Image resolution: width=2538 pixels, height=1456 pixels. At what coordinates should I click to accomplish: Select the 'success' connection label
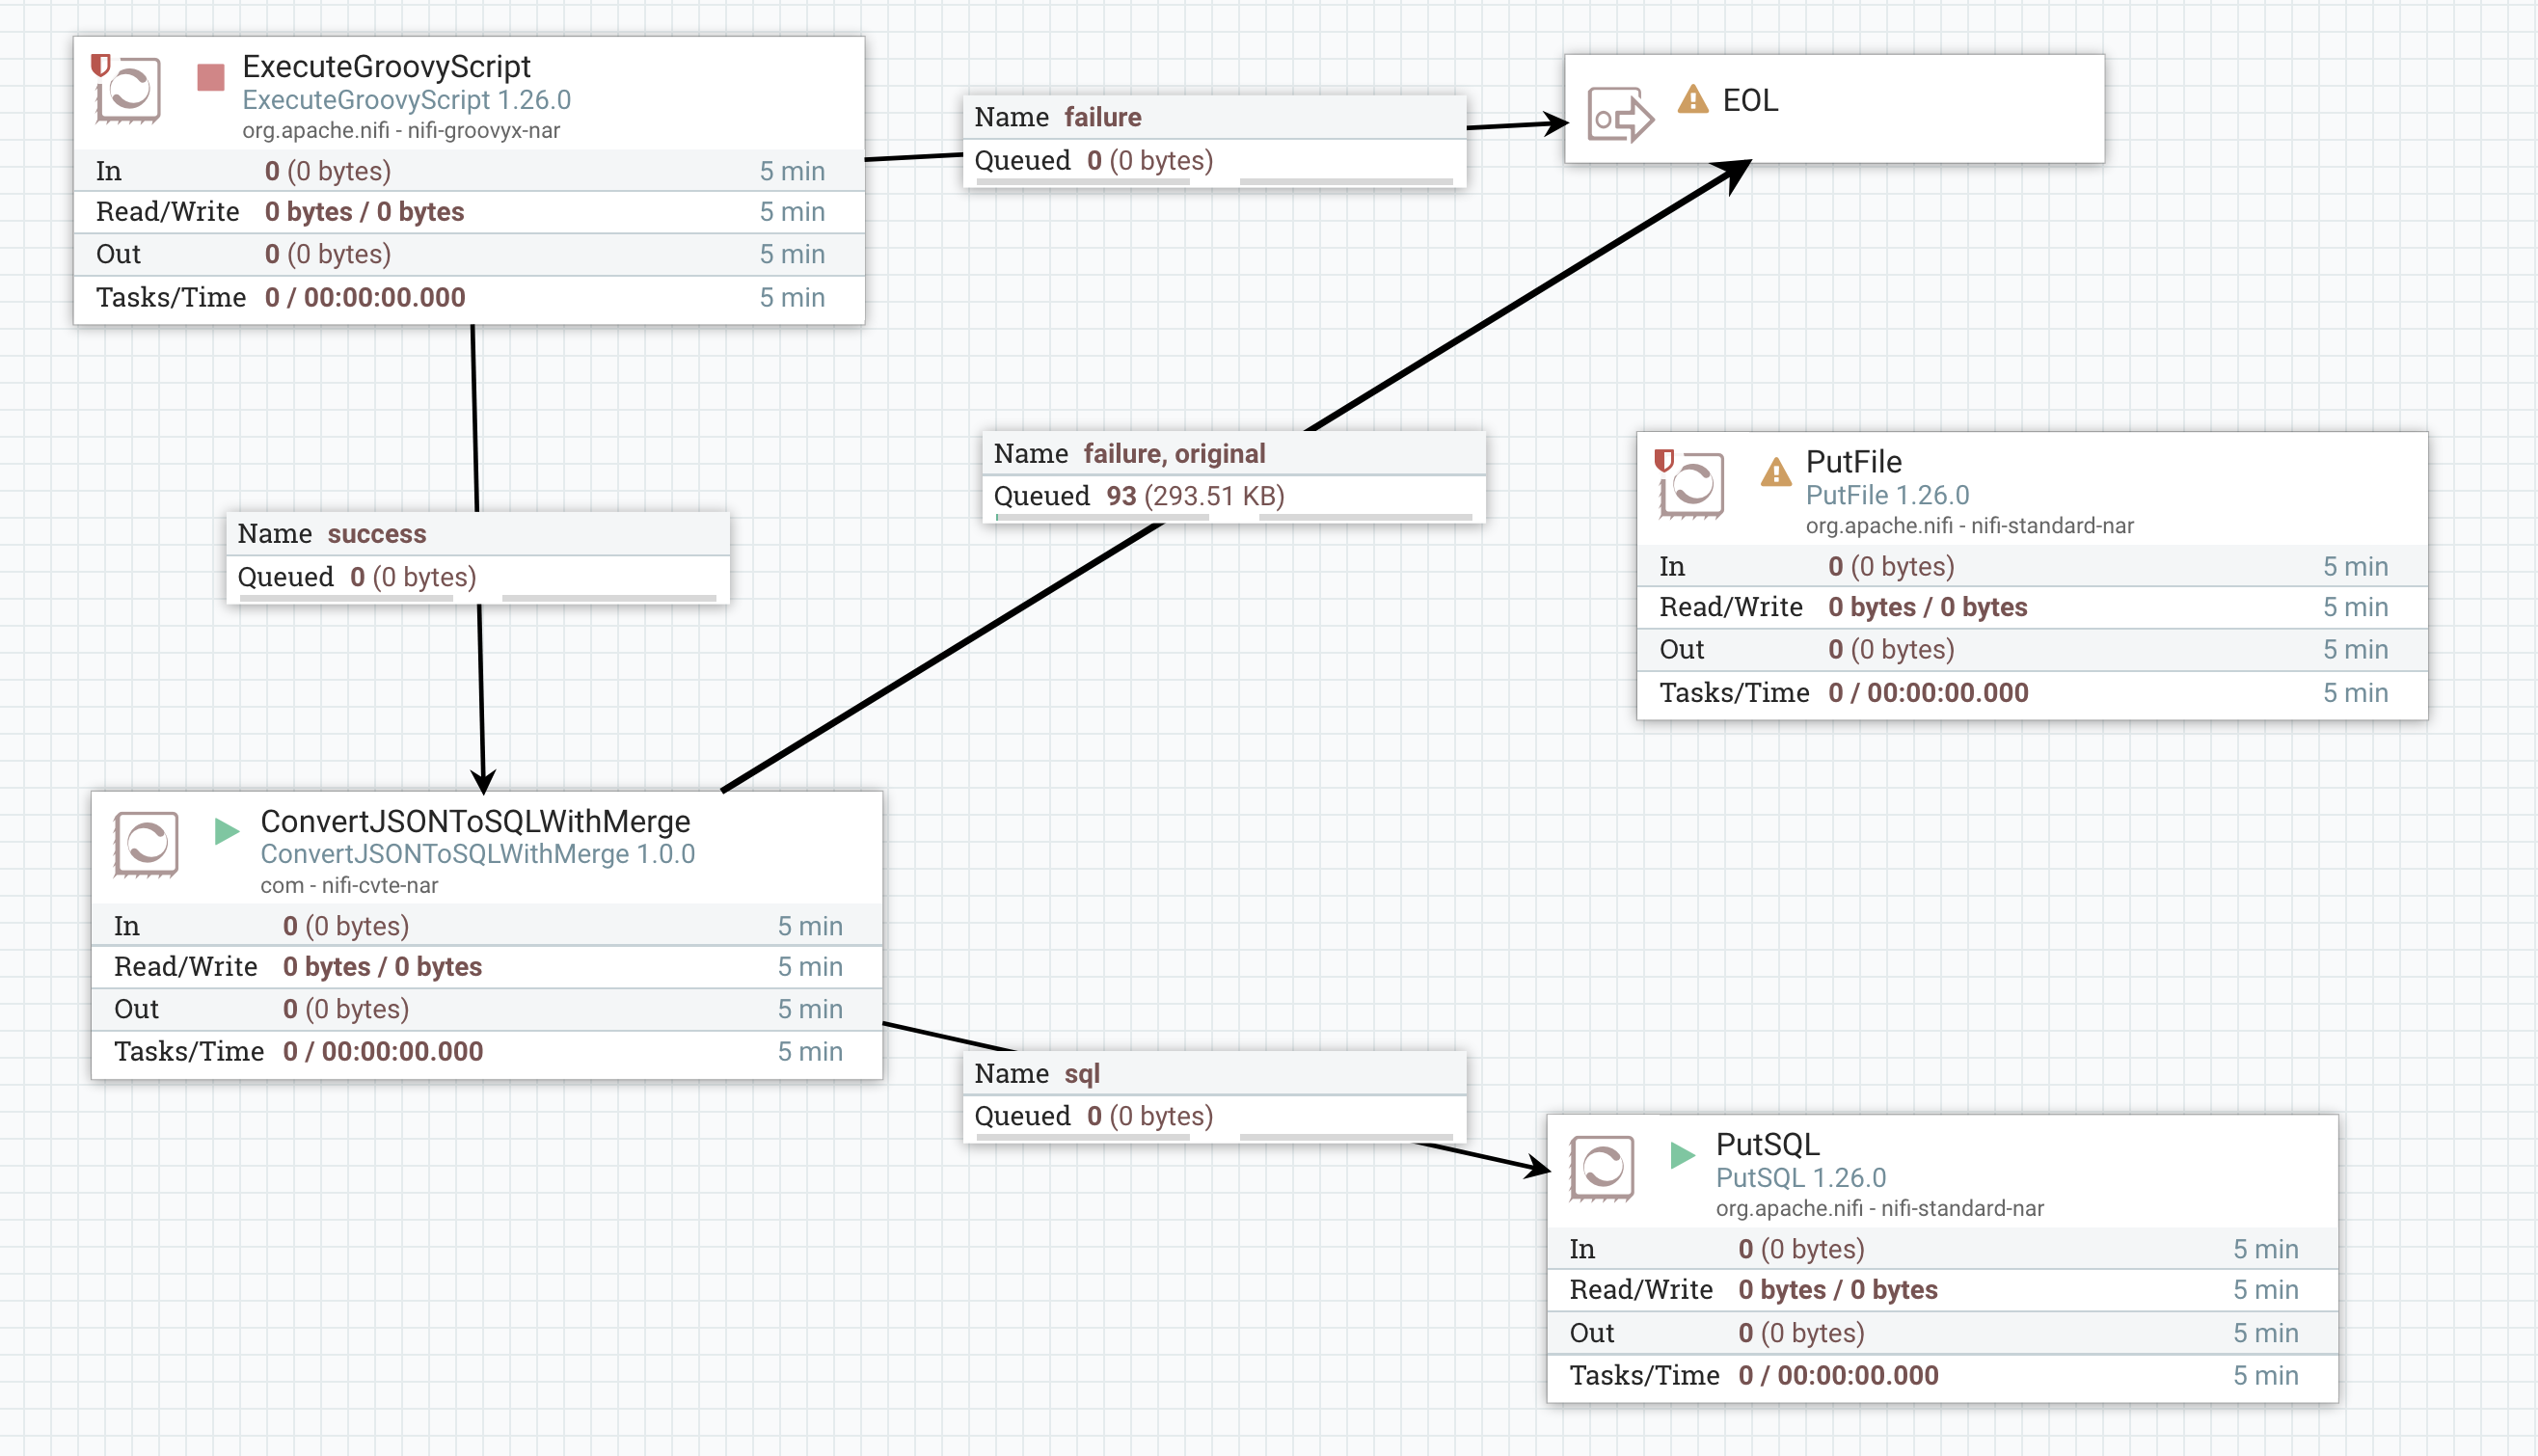377,534
